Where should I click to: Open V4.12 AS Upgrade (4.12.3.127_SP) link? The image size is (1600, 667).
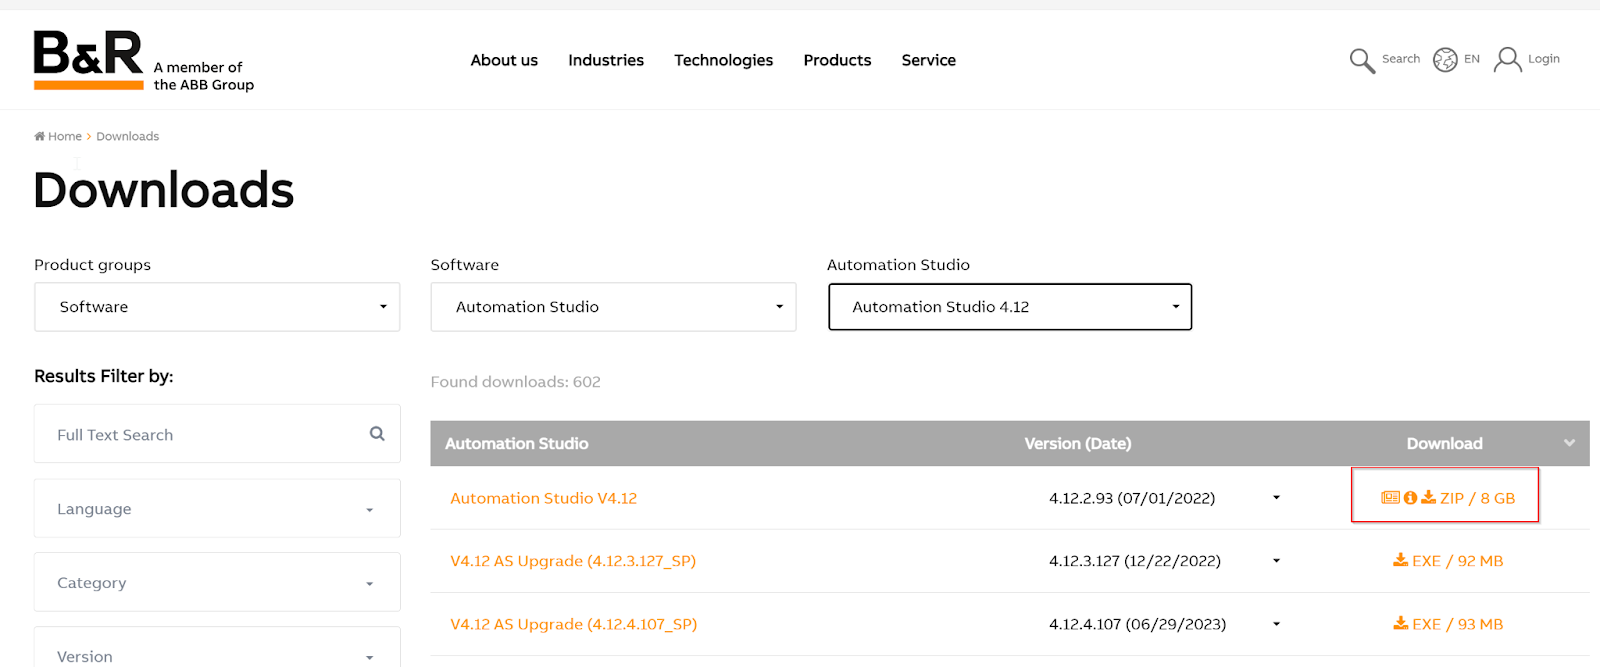click(573, 561)
